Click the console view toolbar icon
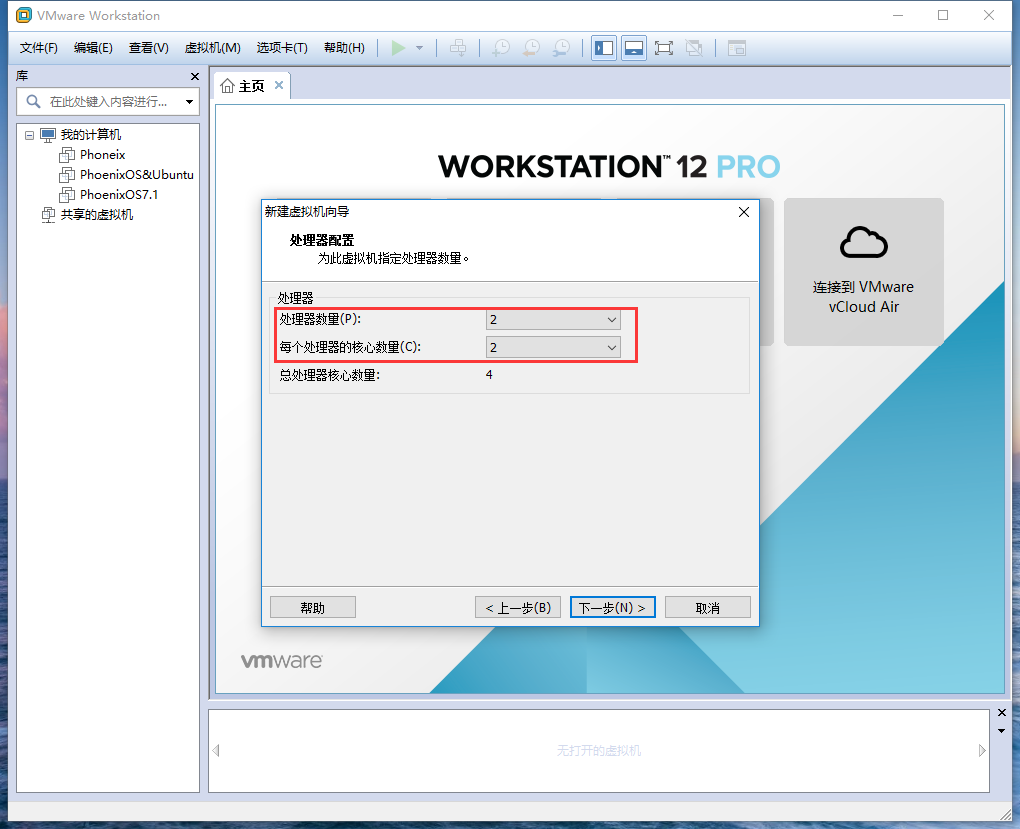Viewport: 1020px width, 829px height. pos(736,48)
